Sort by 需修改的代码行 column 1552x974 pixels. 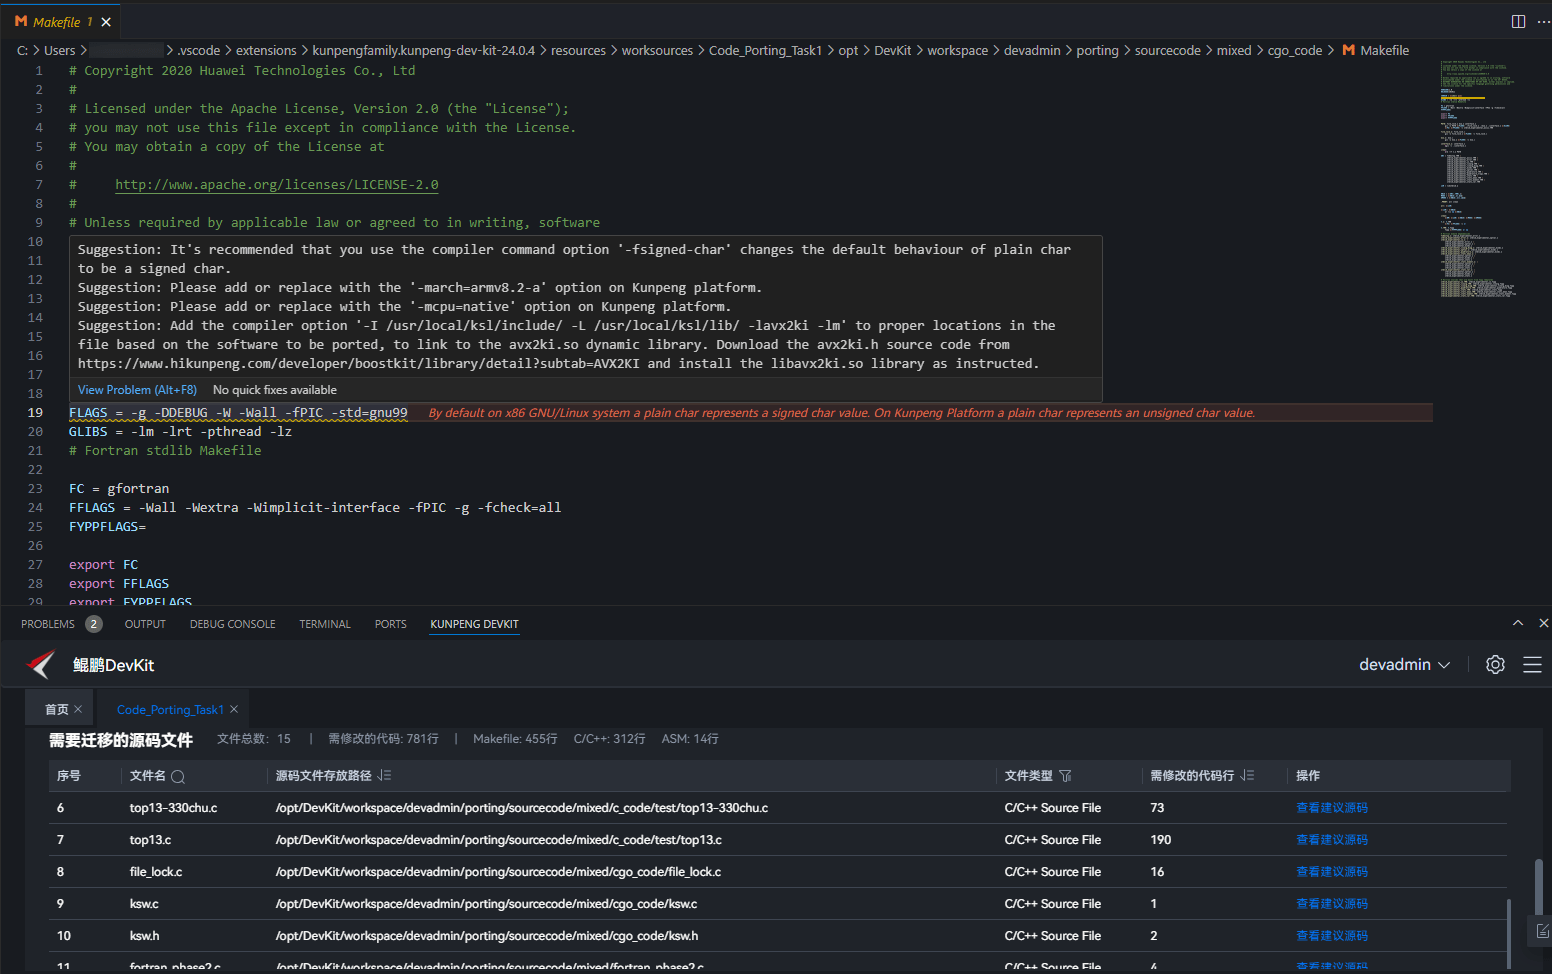pyautogui.click(x=1247, y=776)
